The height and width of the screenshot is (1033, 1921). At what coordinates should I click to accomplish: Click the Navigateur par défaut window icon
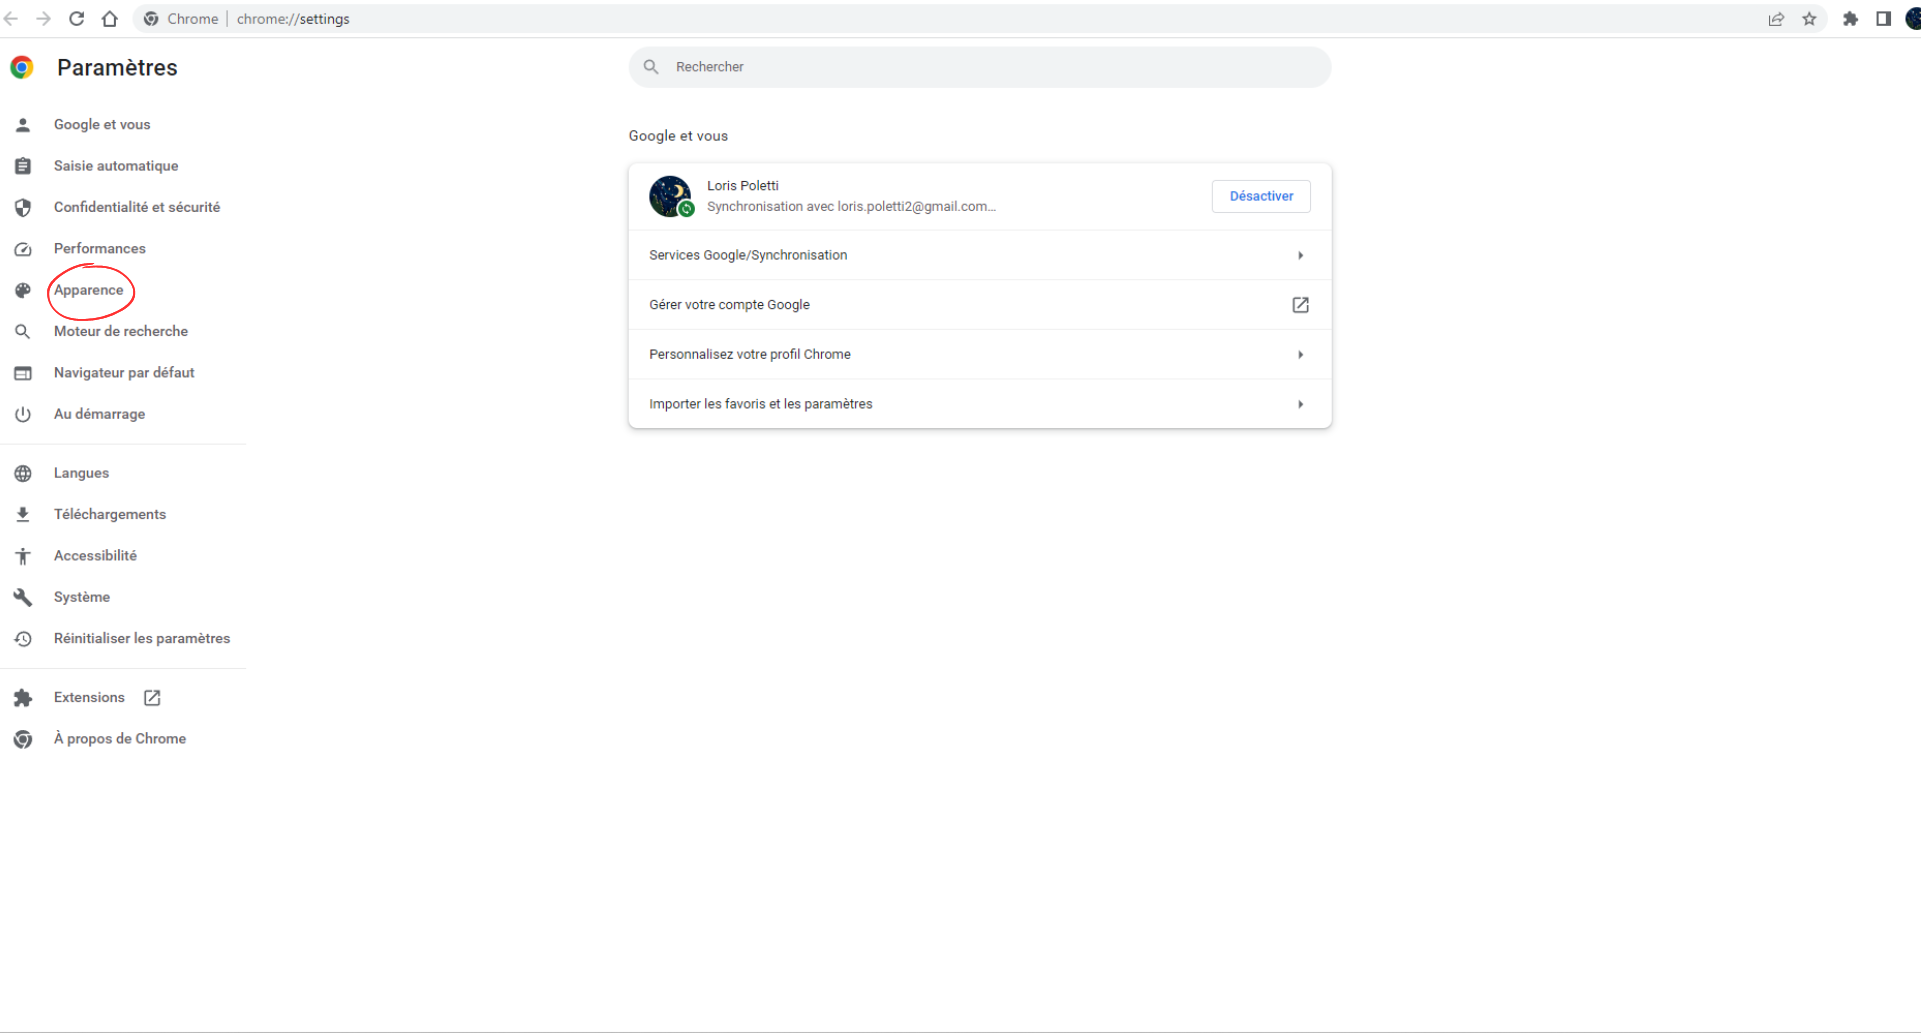pyautogui.click(x=23, y=373)
